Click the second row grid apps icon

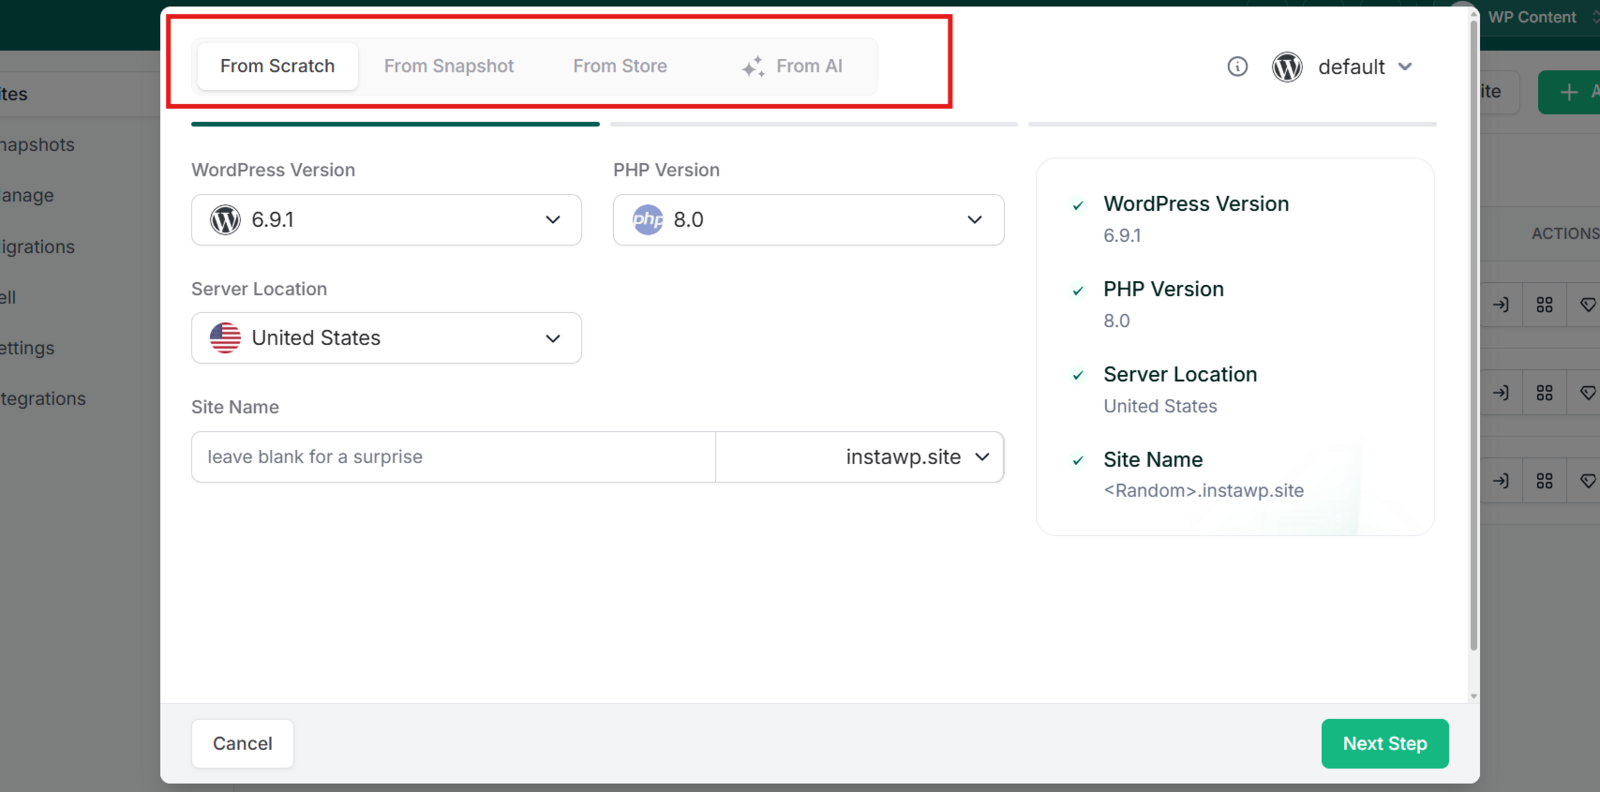point(1545,393)
